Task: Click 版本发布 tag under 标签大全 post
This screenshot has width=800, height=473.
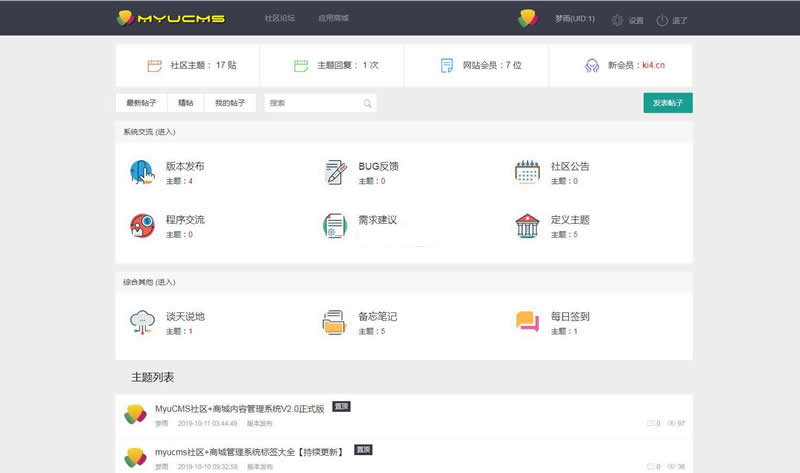Action: tap(260, 467)
